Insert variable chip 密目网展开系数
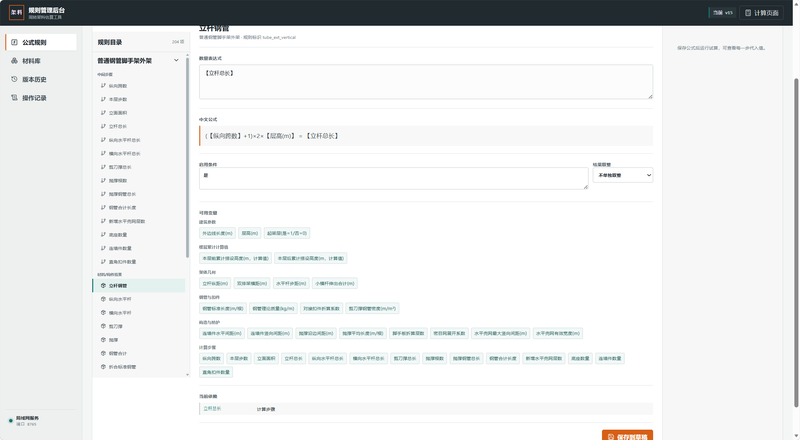 coord(449,333)
